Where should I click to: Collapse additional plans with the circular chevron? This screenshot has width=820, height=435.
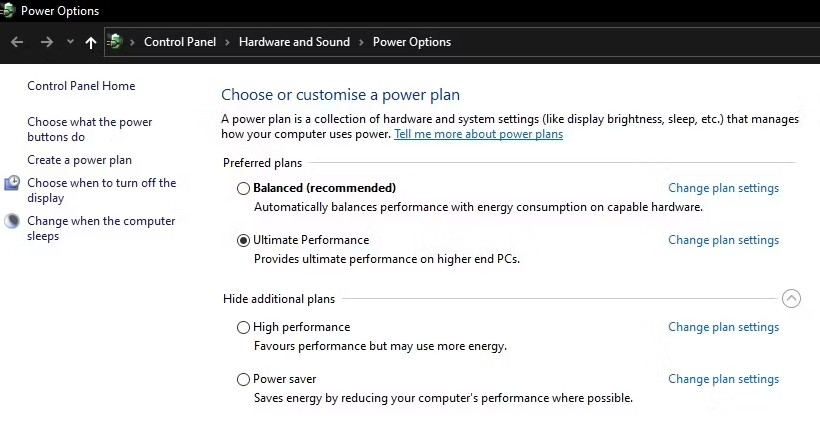coord(791,299)
